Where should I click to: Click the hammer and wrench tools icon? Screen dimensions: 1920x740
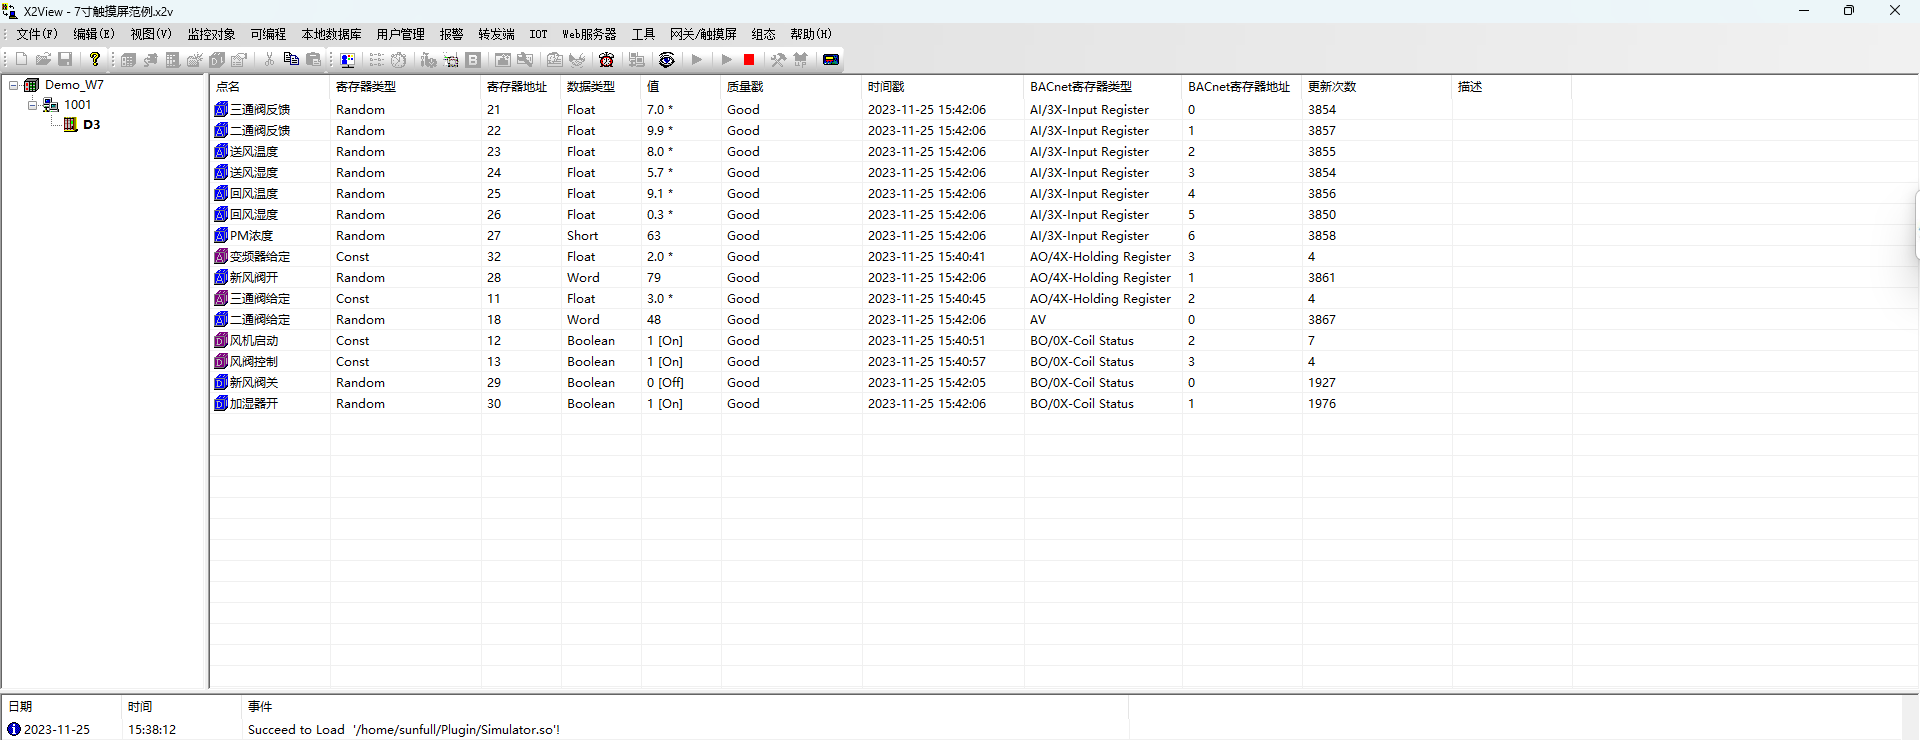pyautogui.click(x=778, y=60)
